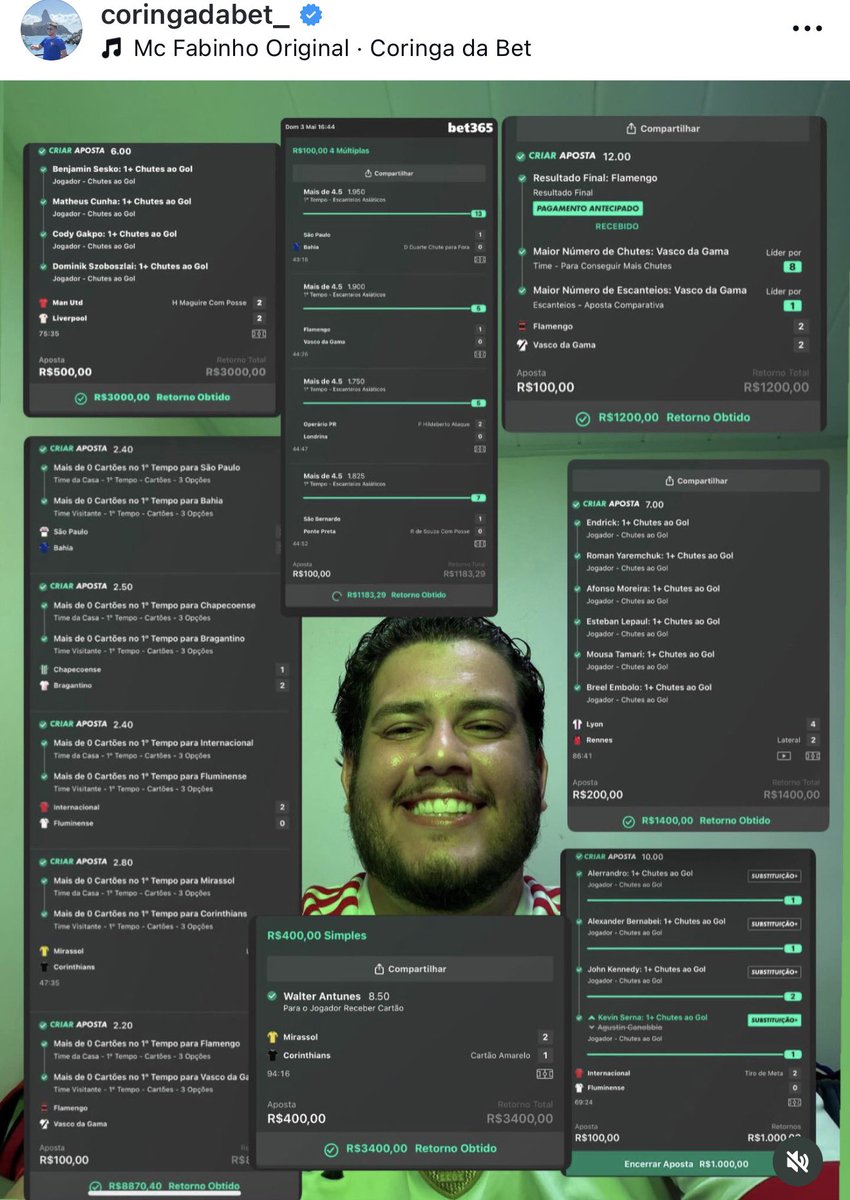Tap the Vasco da Gama crest in the 12.00 slip
The image size is (850, 1200).
point(522,345)
